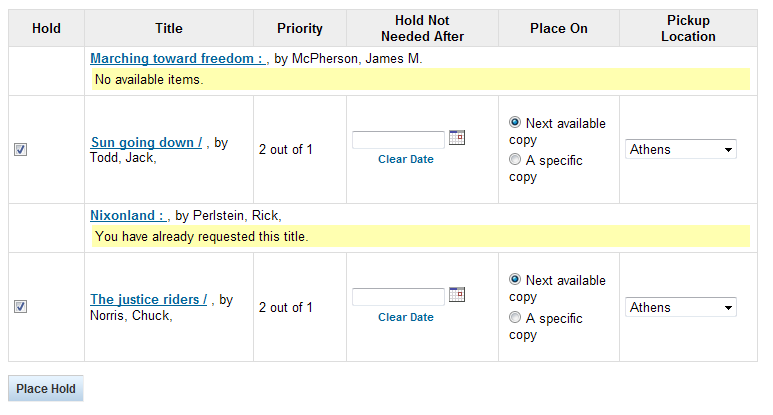
Task: Open The justice riders title link
Action: point(148,299)
